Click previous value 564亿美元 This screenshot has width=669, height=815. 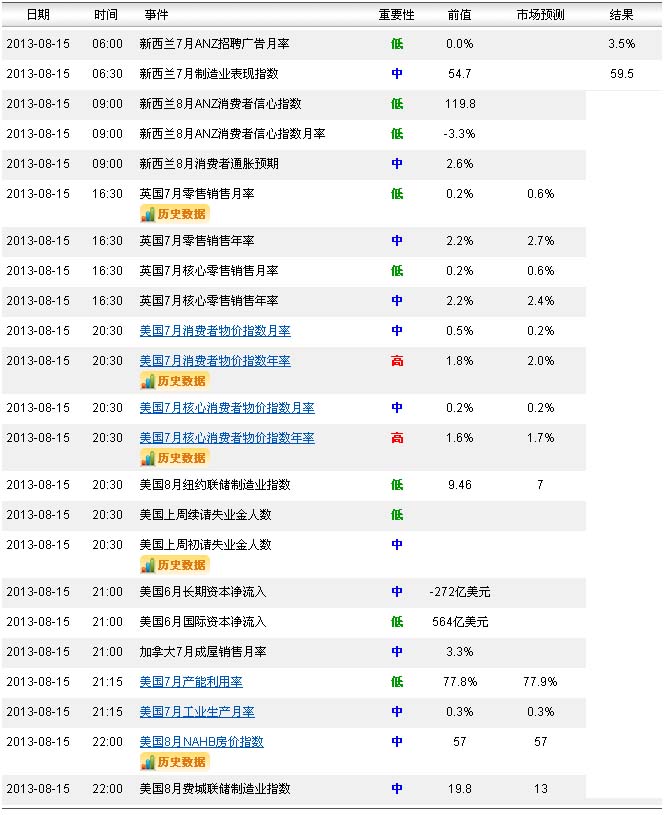(x=460, y=622)
